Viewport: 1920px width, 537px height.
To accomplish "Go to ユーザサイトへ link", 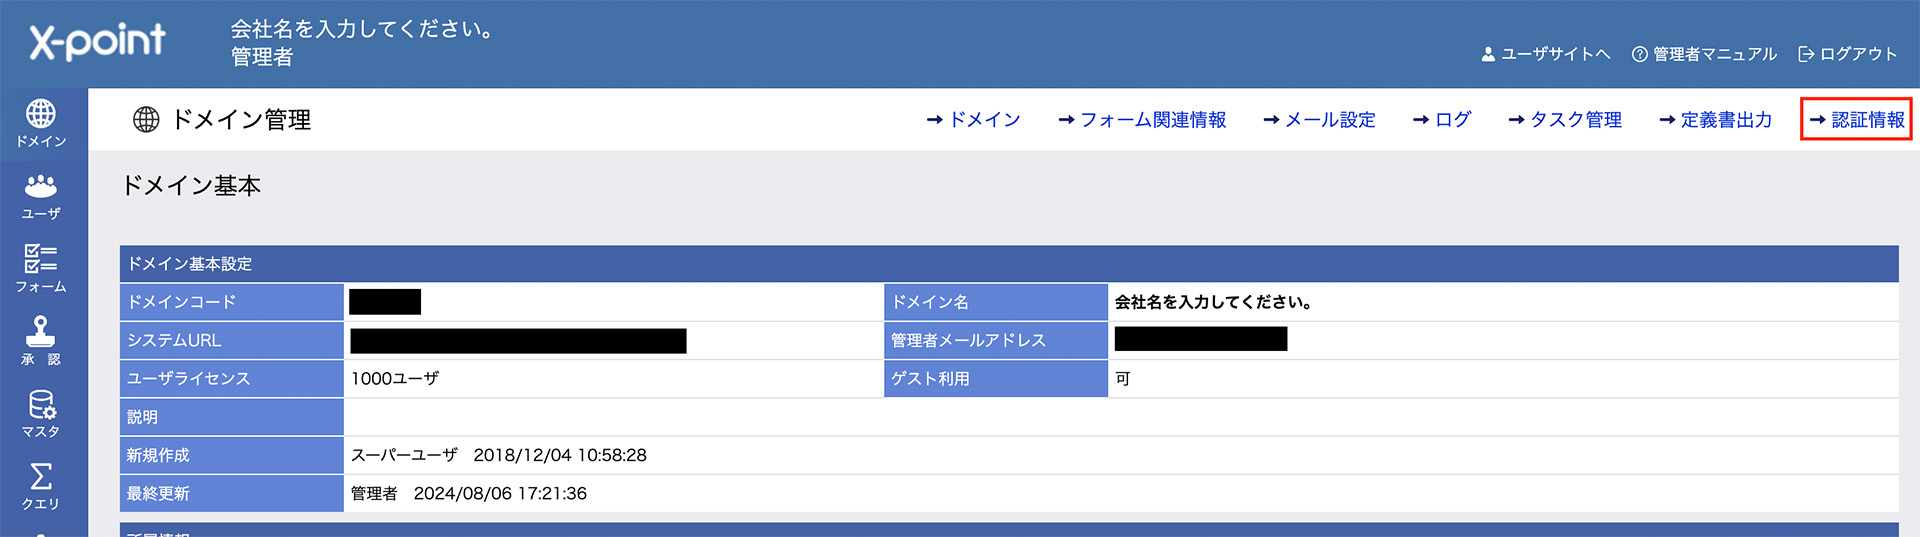I will click(x=1545, y=54).
